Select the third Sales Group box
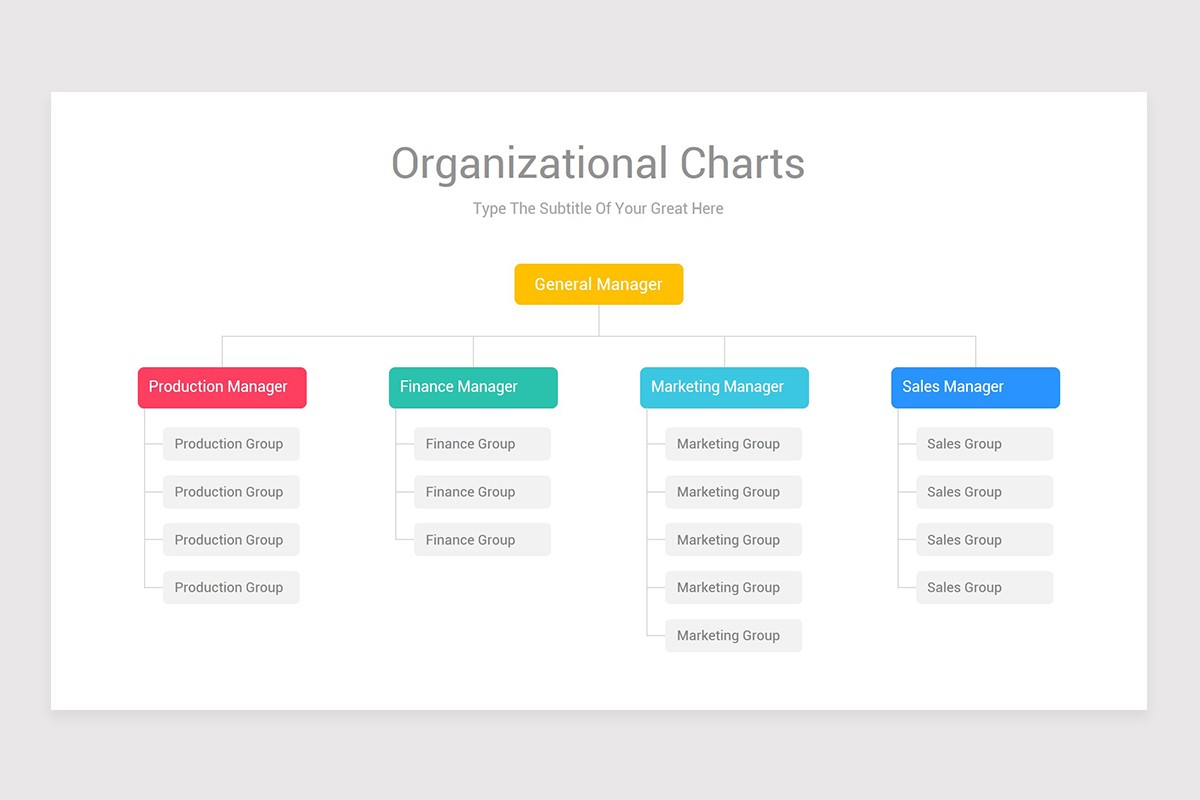The width and height of the screenshot is (1200, 800). [x=984, y=540]
